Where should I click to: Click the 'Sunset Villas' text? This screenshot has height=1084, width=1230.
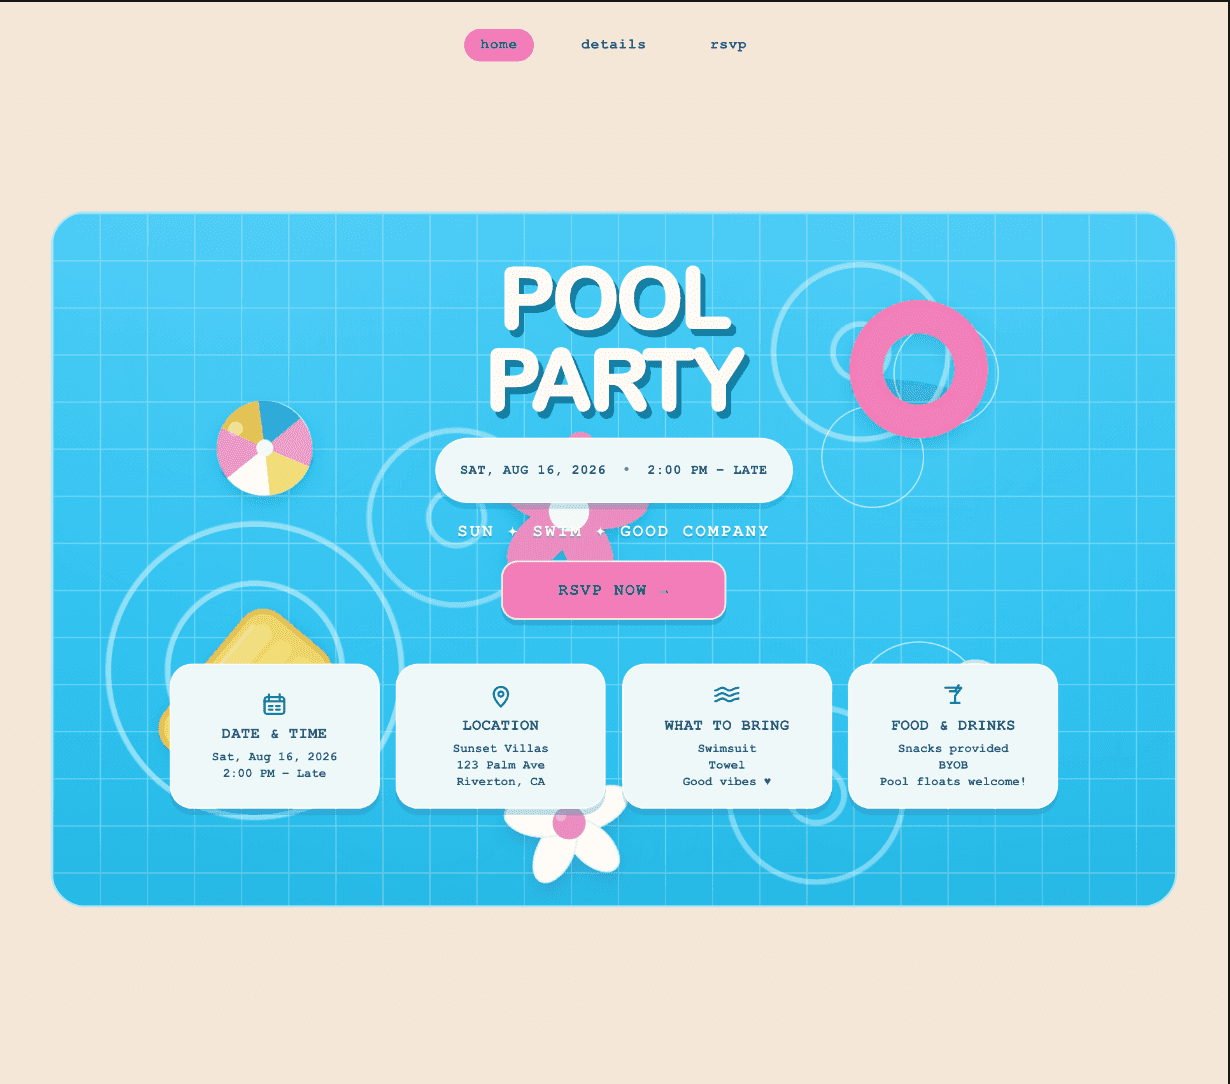click(x=501, y=749)
